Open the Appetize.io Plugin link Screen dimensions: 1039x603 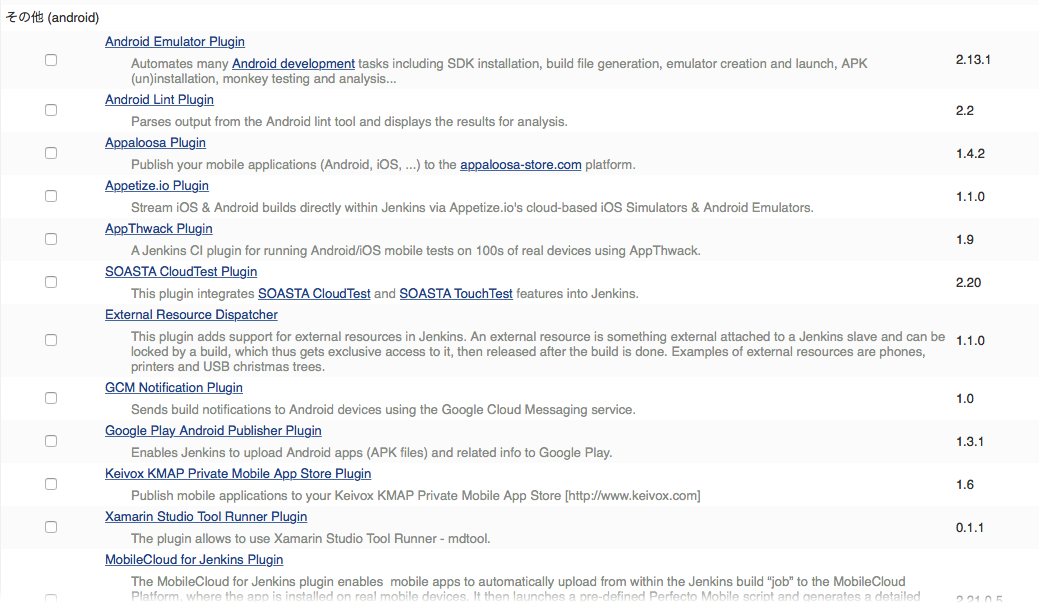pos(157,186)
